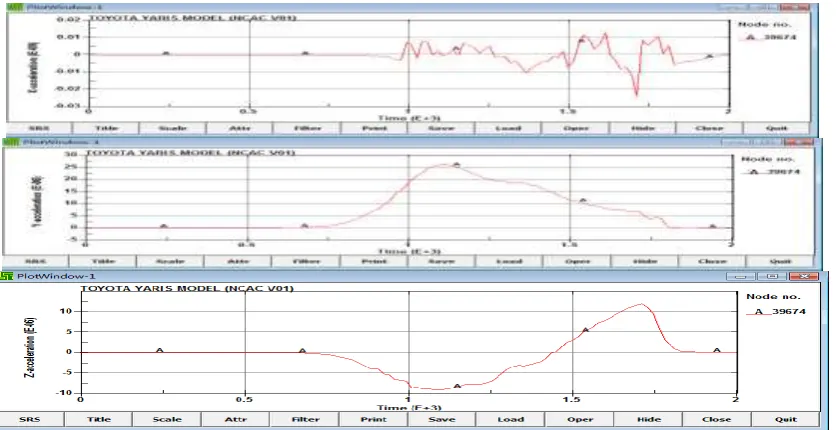Click 'Node no.' legend heading in Z-acceleration plot
Viewport: 837px width, 430px height.
773,297
